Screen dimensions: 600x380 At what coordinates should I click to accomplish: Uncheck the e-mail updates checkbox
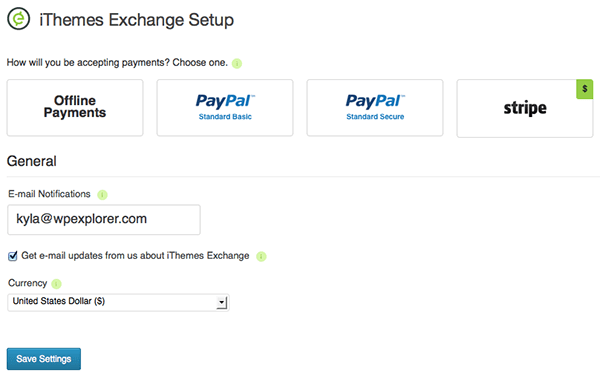tap(13, 256)
